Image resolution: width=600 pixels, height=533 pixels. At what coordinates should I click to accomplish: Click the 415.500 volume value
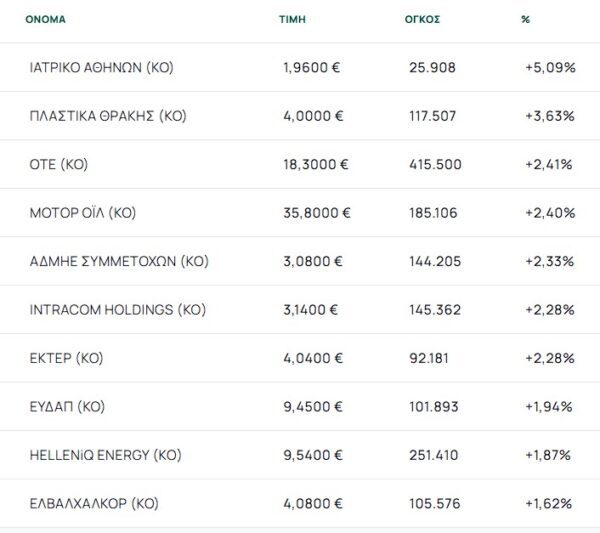pos(435,165)
